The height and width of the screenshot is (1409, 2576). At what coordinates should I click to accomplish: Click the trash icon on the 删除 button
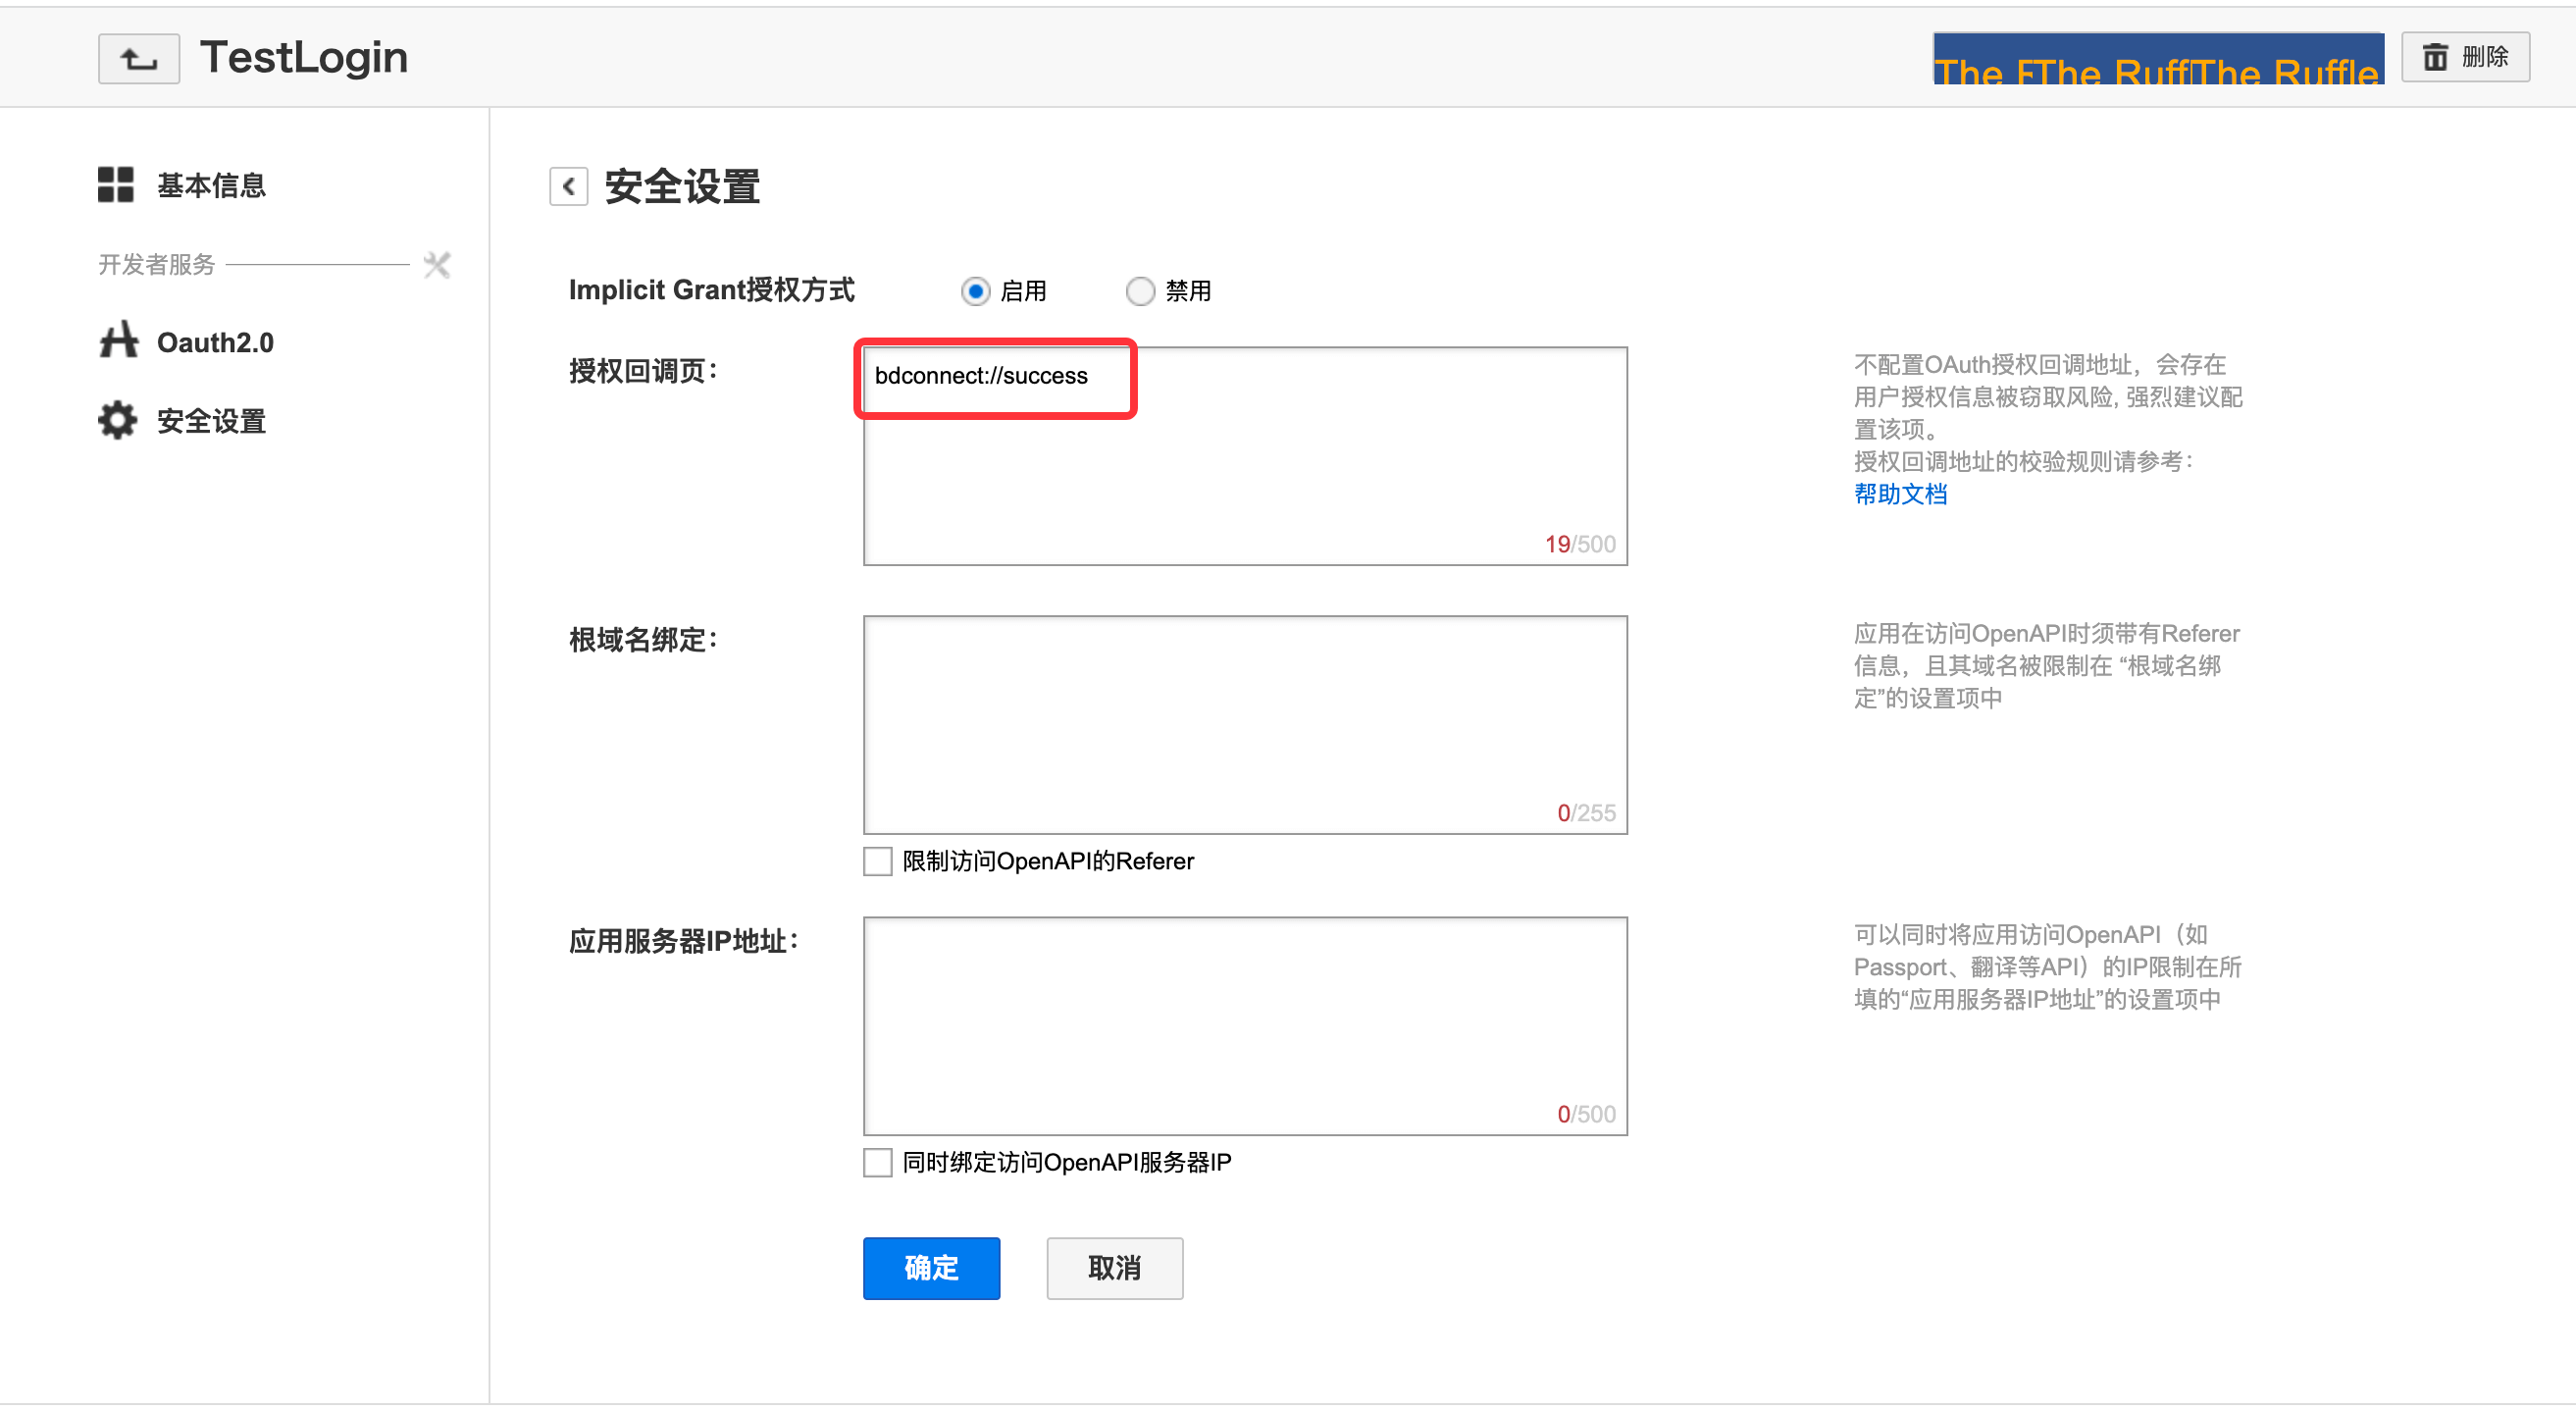coord(2434,57)
